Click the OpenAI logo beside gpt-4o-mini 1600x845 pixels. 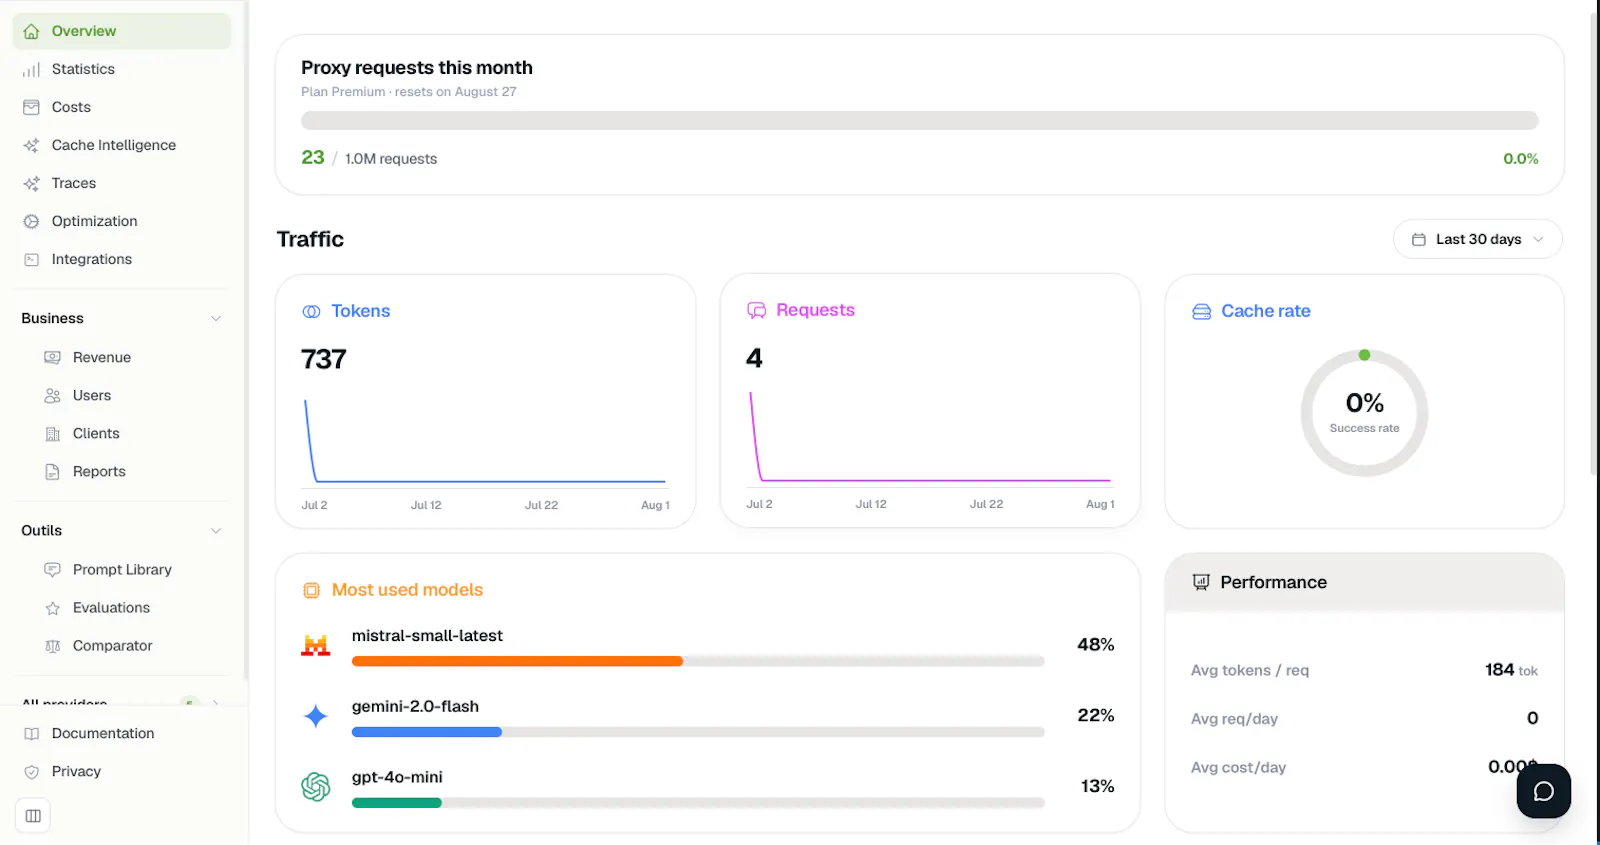[x=316, y=787]
